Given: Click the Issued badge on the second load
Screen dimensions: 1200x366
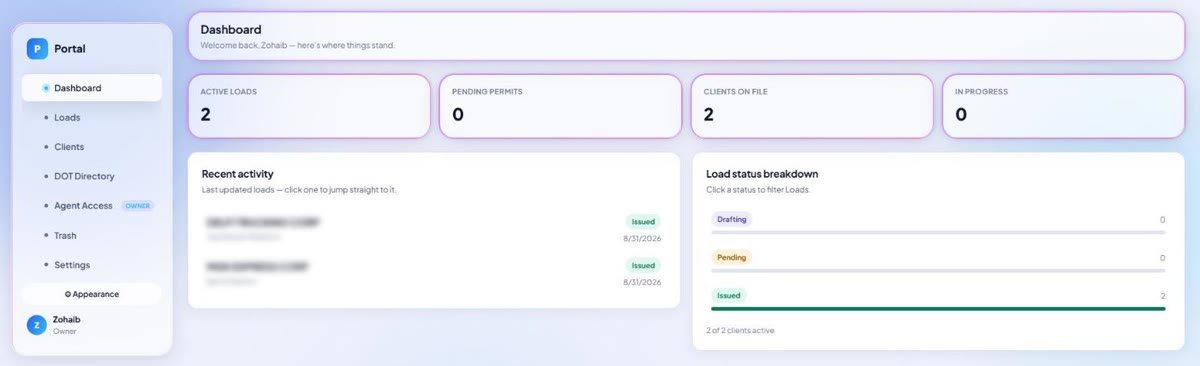Looking at the screenshot, I should [x=643, y=266].
